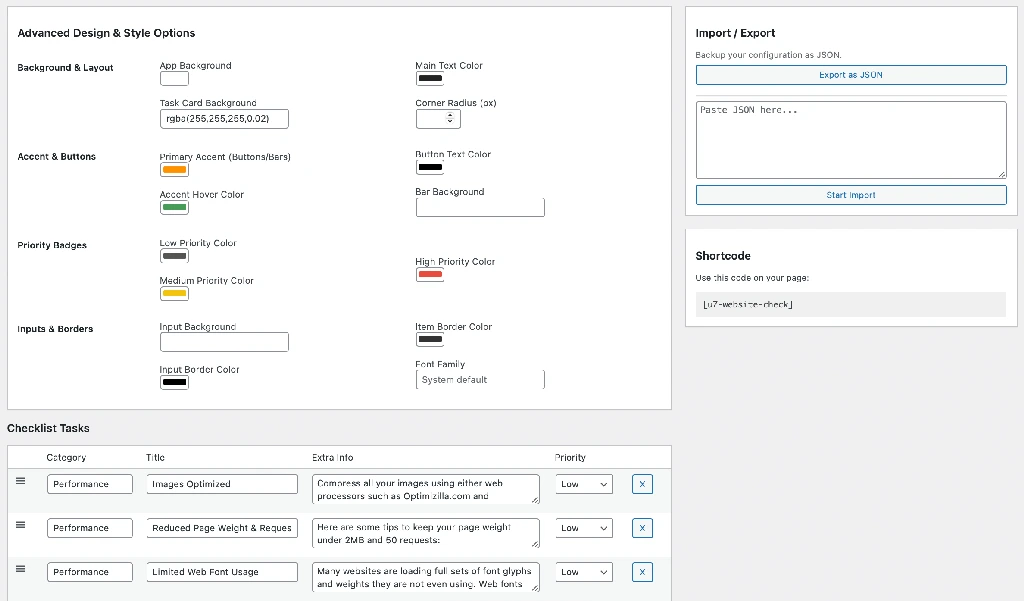Click Export as JSON button
Screen dimensions: 1024x601
(850, 75)
